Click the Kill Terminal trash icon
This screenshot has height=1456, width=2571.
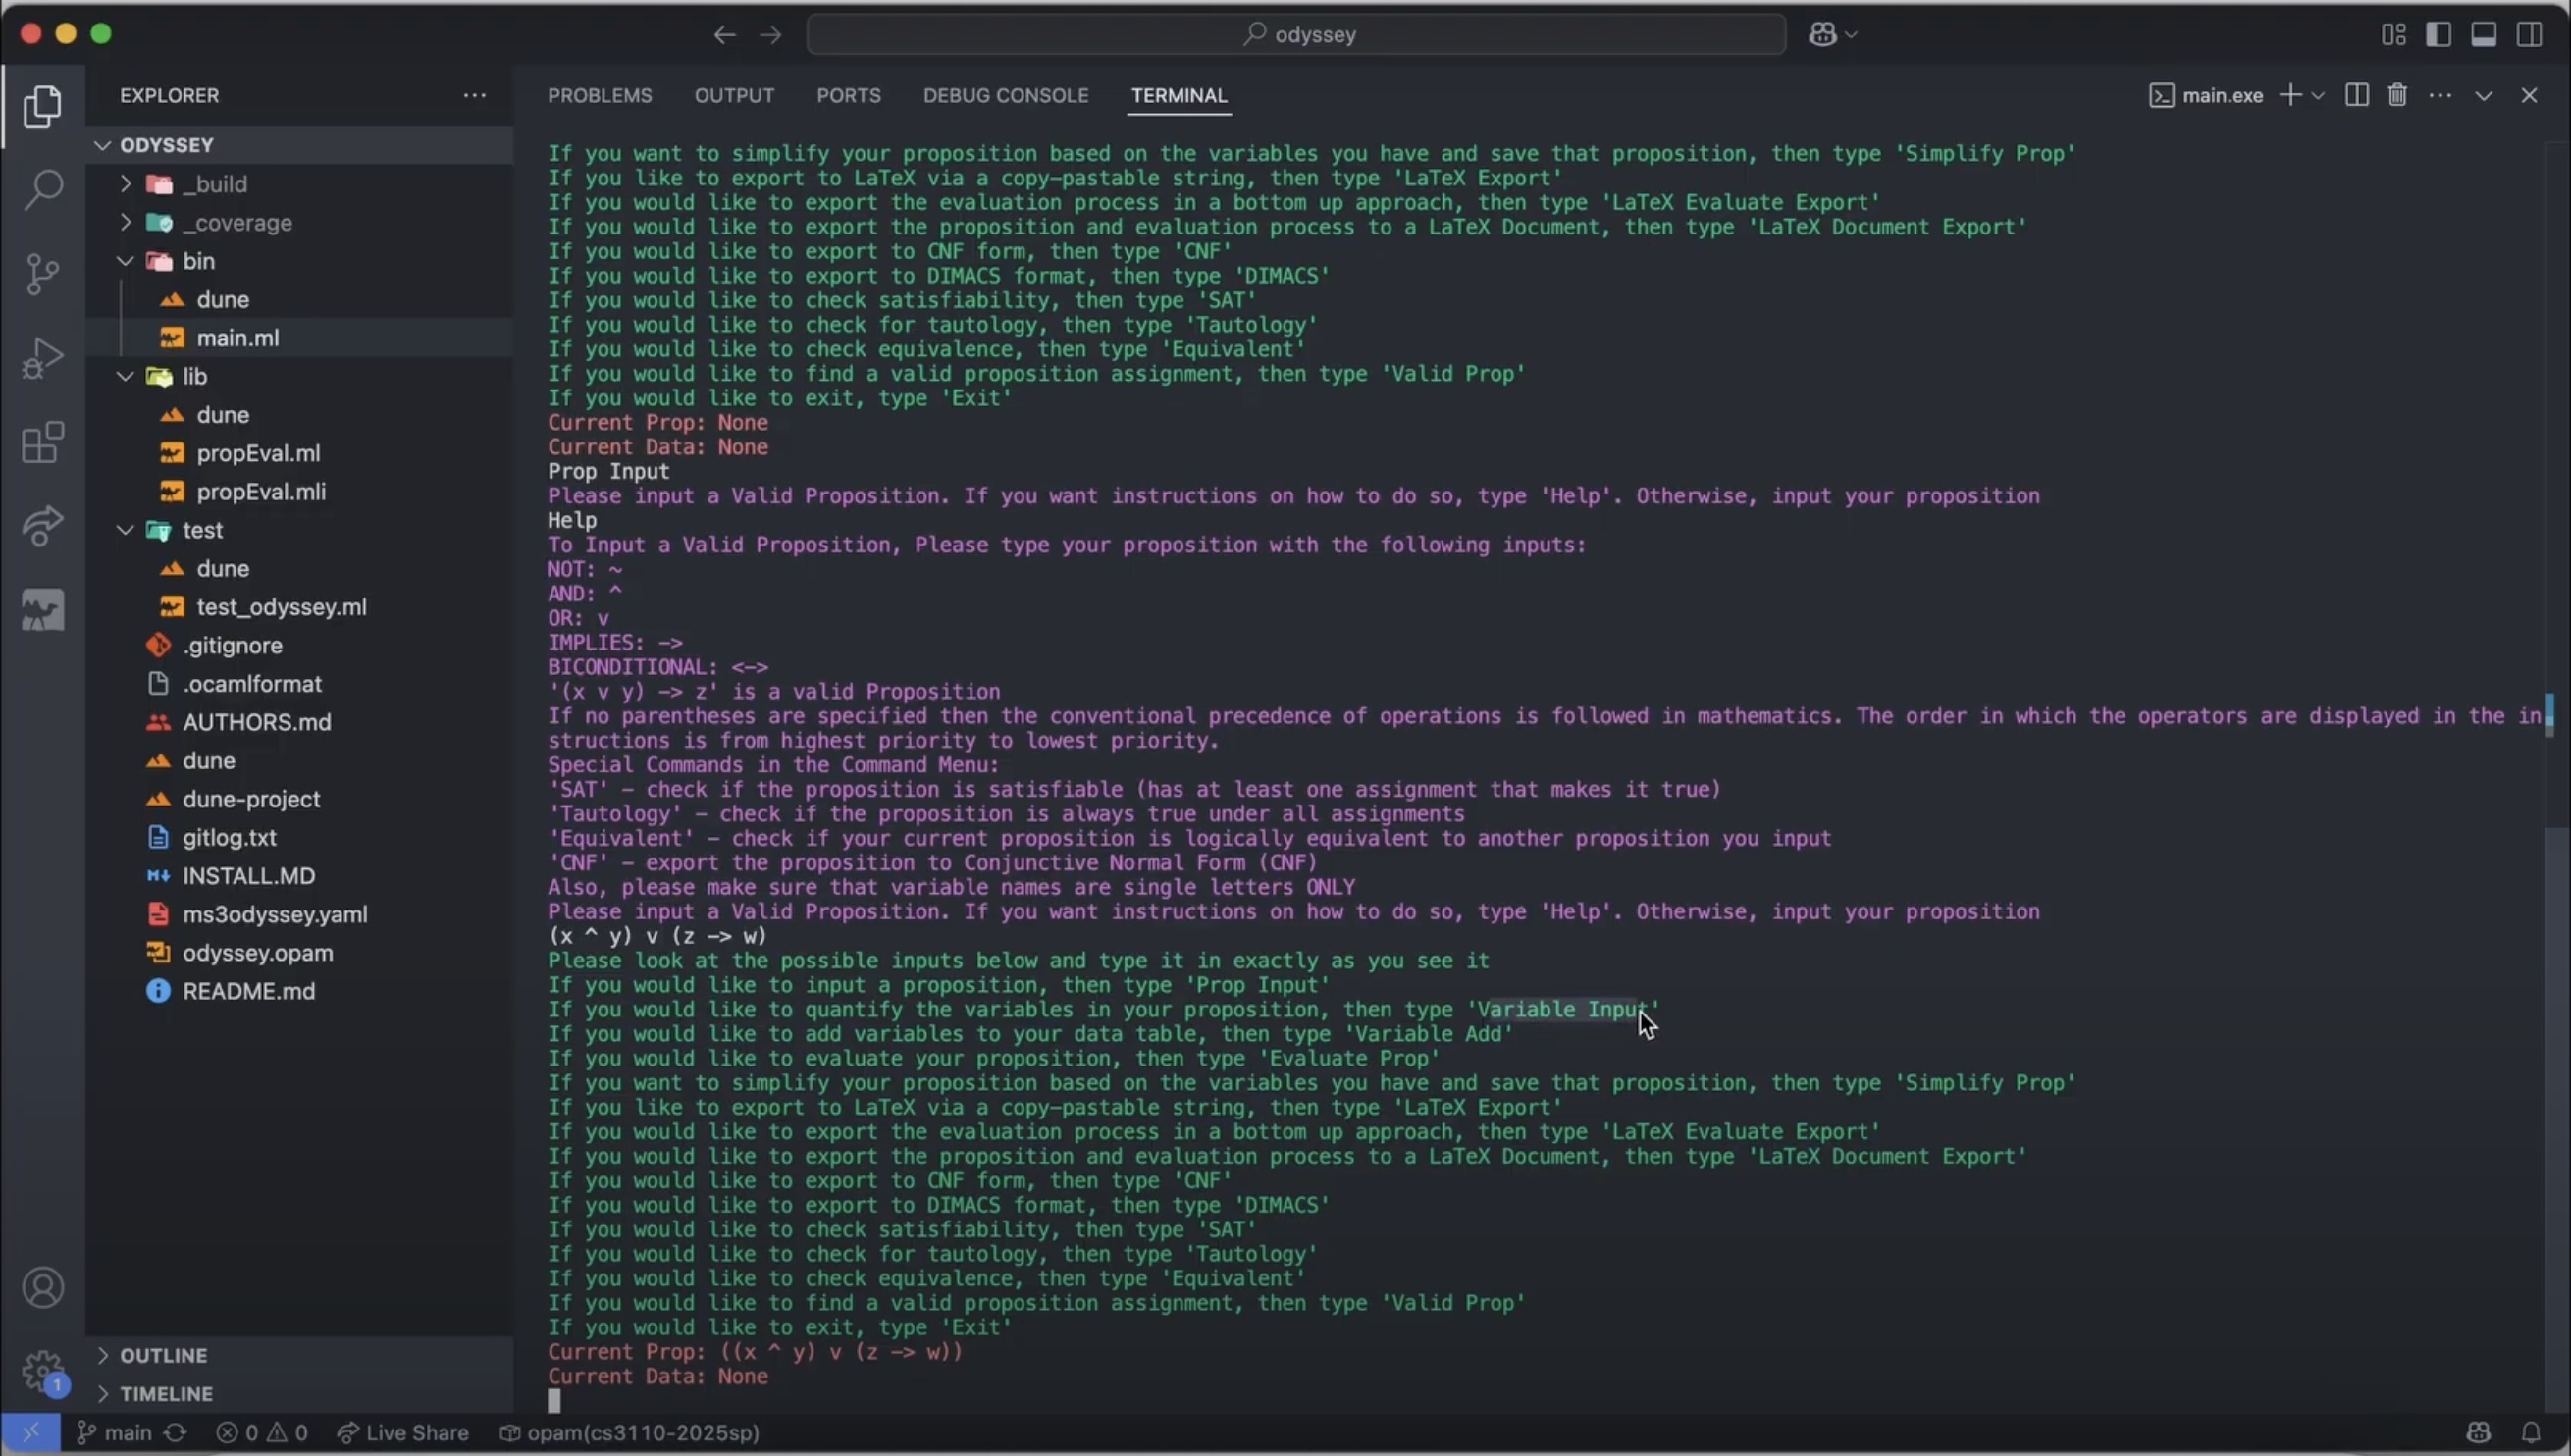(2397, 95)
